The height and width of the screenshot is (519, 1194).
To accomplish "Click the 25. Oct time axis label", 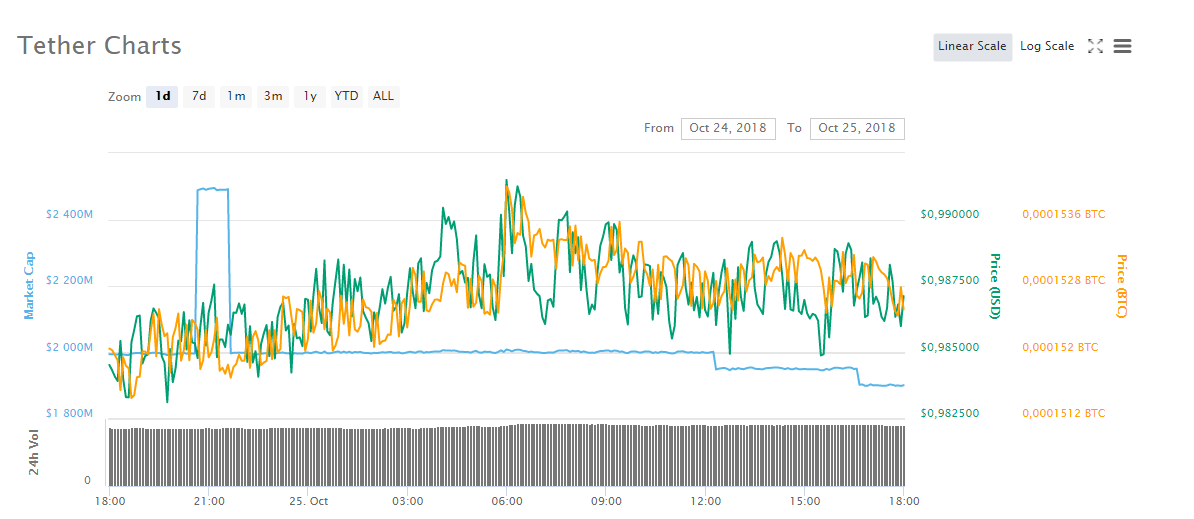I will pos(308,501).
